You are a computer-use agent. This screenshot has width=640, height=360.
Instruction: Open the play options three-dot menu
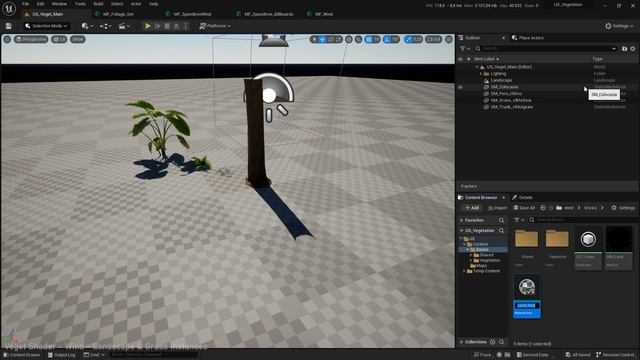click(x=186, y=26)
